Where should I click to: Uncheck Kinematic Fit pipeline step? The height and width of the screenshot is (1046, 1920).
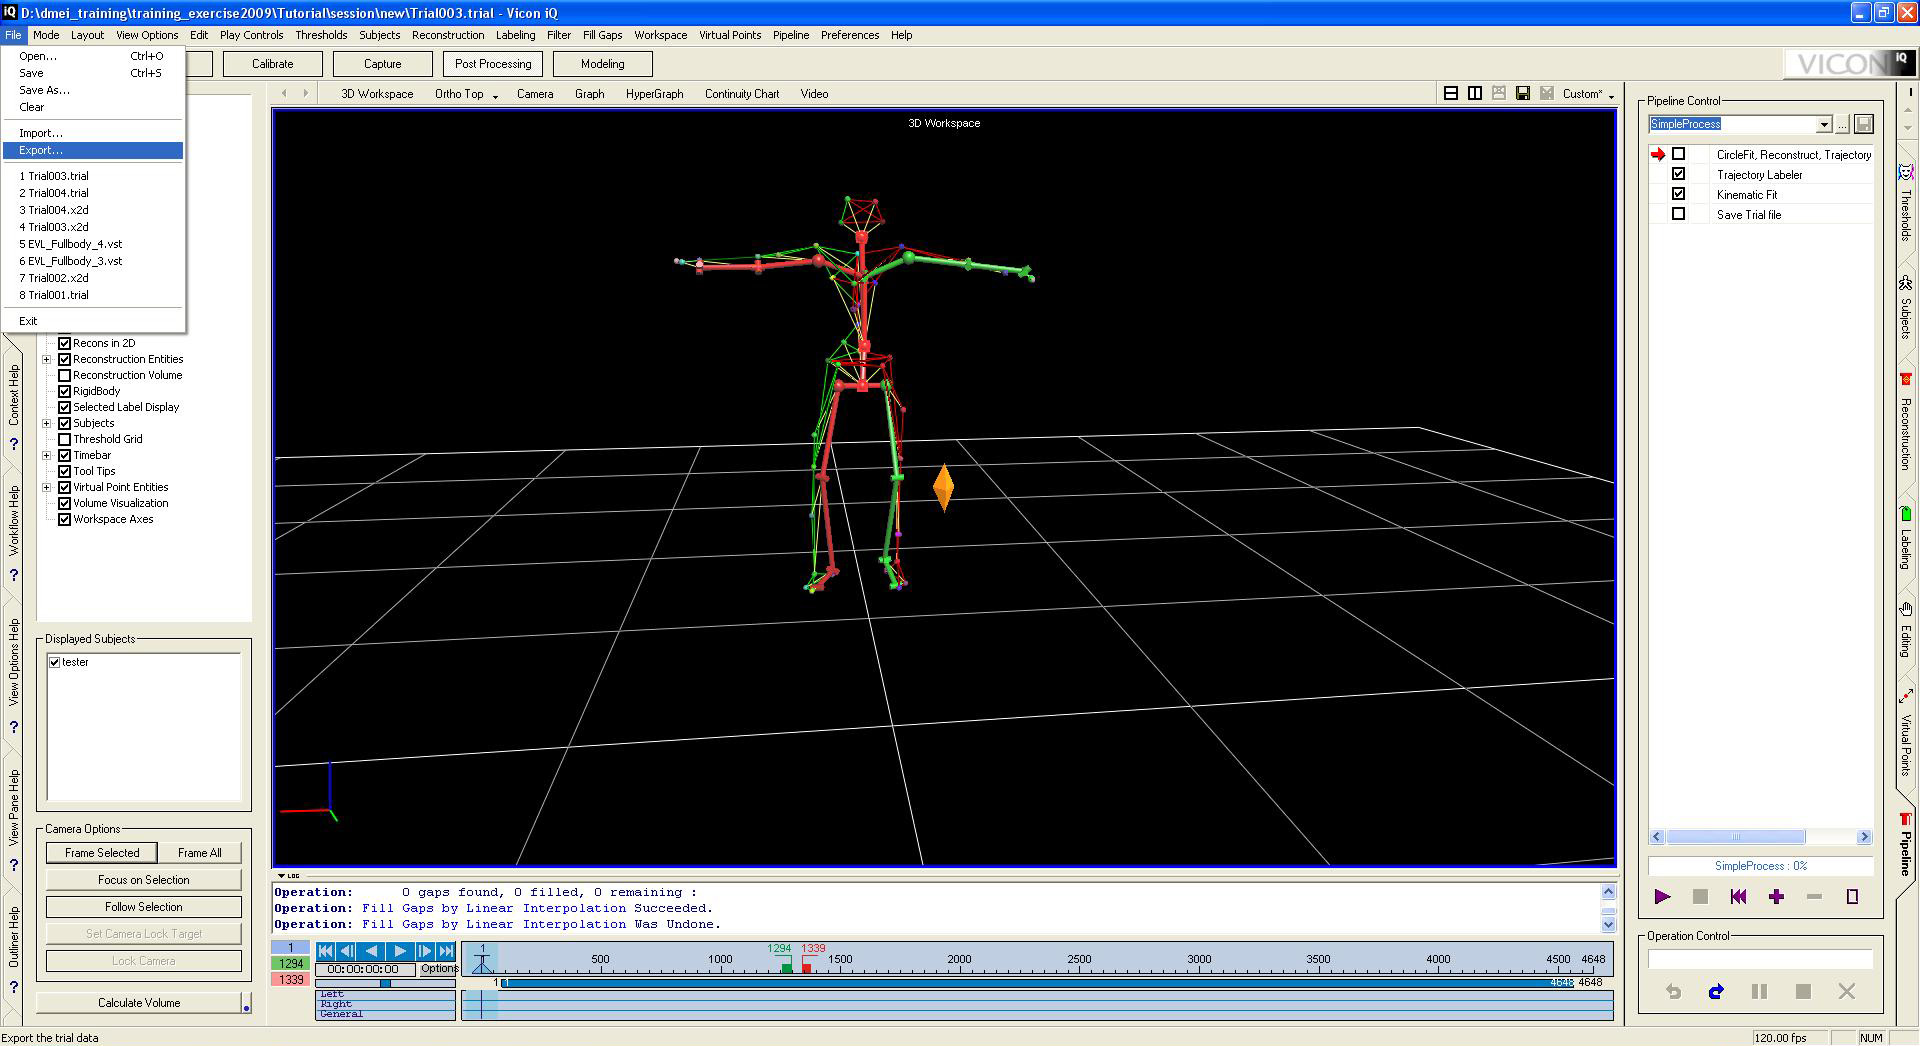1678,194
